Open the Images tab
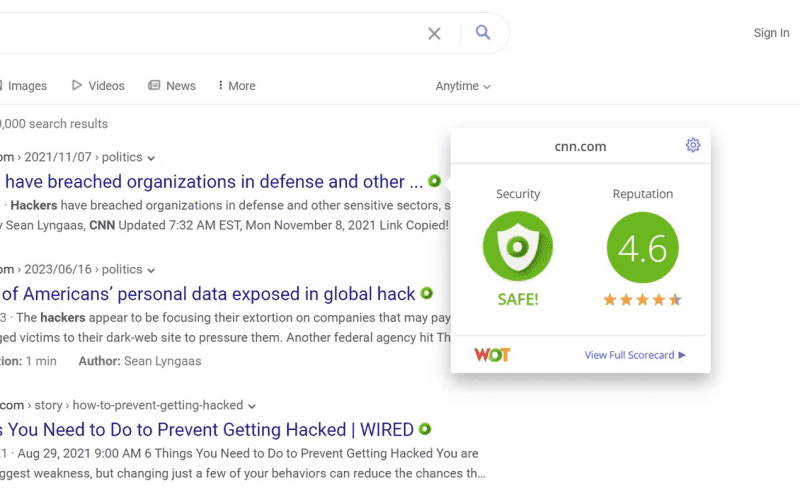800x500 pixels. pyautogui.click(x=23, y=86)
